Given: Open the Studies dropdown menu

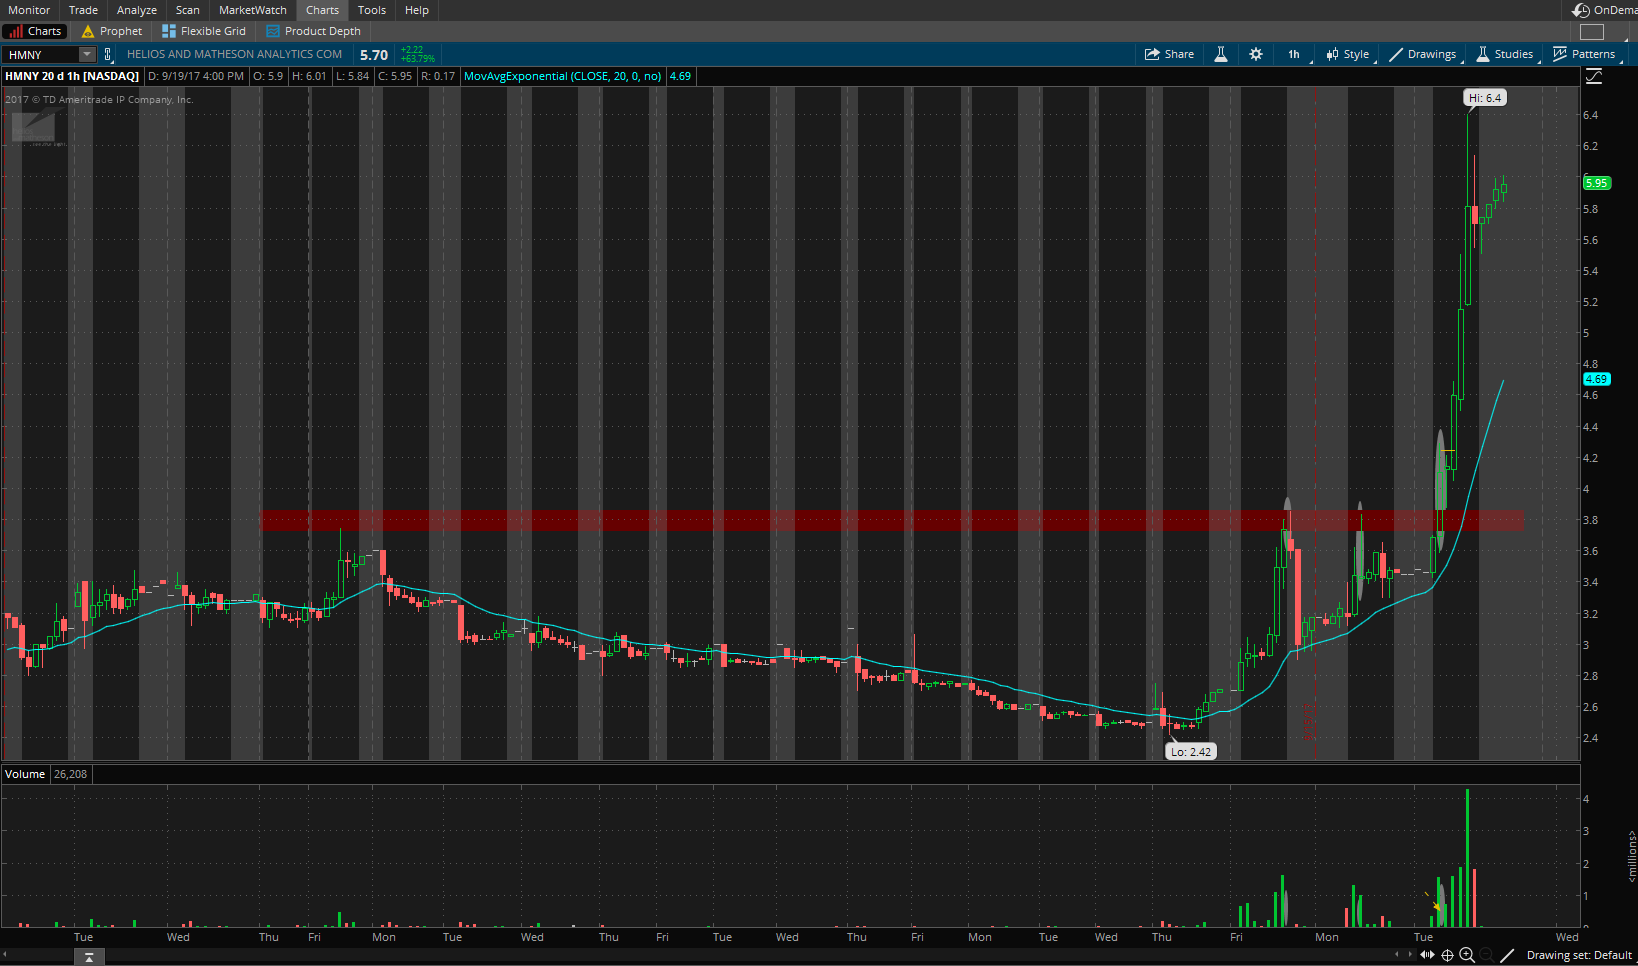Looking at the screenshot, I should [1505, 54].
